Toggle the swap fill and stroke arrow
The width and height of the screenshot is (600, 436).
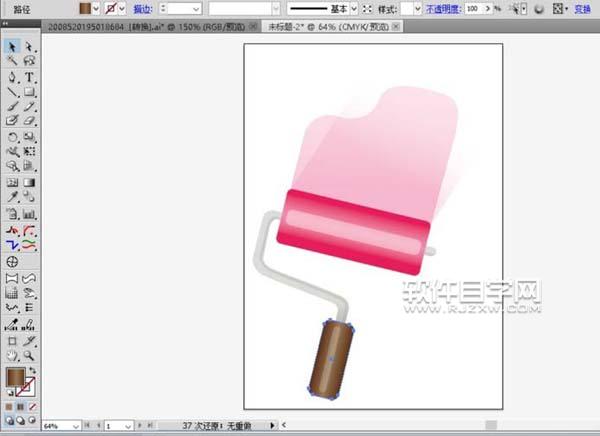tap(32, 371)
